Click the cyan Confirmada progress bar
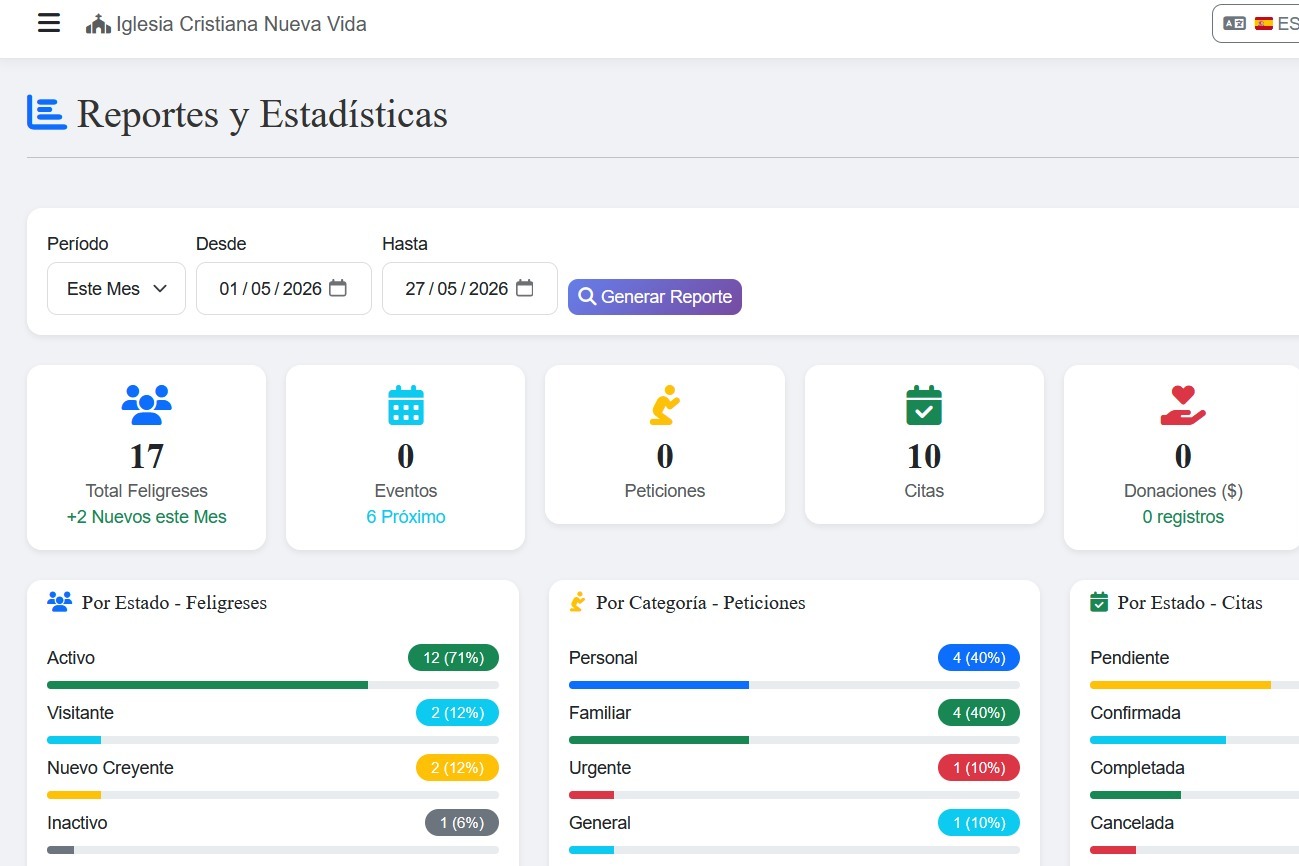This screenshot has height=866, width=1299. click(1158, 740)
